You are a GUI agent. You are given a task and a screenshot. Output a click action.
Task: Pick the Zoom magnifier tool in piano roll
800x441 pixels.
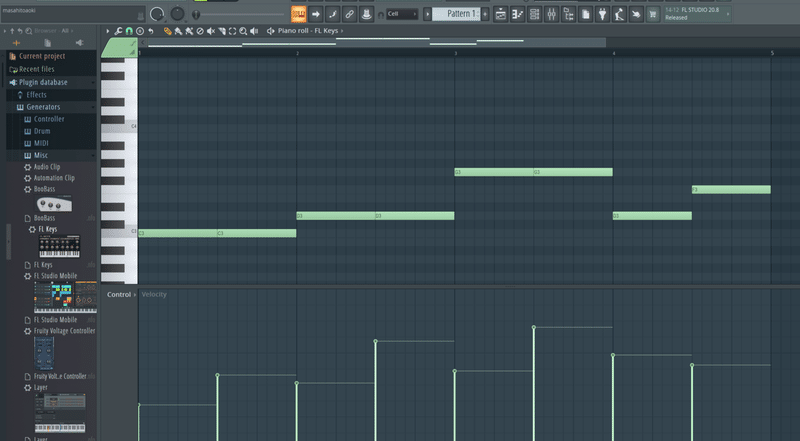point(243,31)
